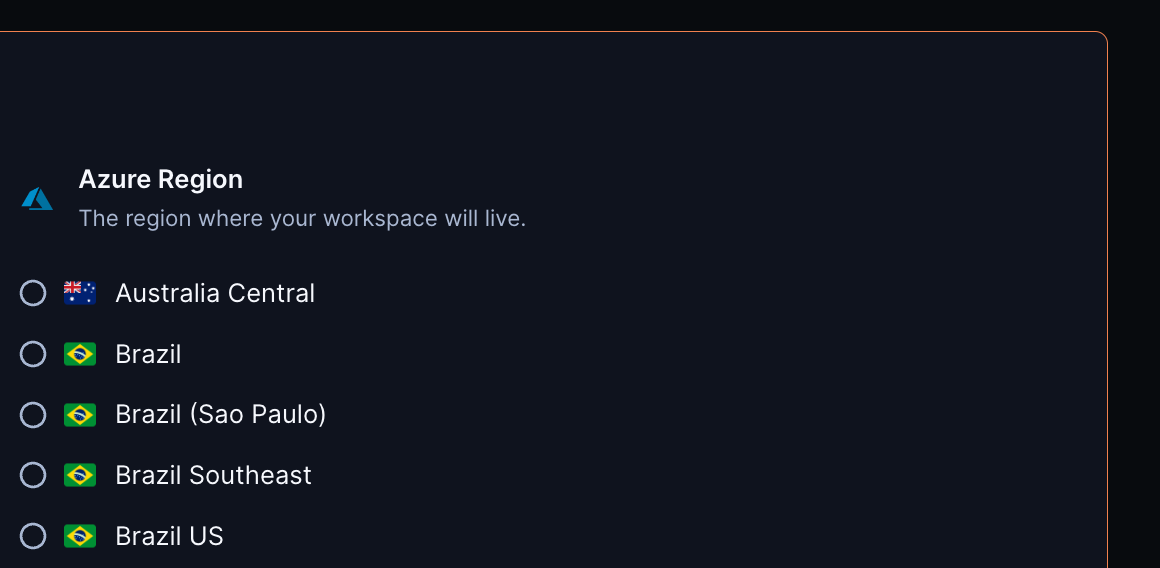Click the flag beside the plain Brazil option
Image resolution: width=1160 pixels, height=568 pixels.
[80, 354]
